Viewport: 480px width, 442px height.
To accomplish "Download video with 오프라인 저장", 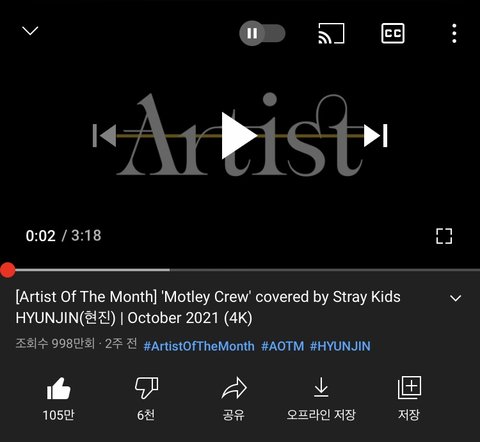I will point(321,399).
